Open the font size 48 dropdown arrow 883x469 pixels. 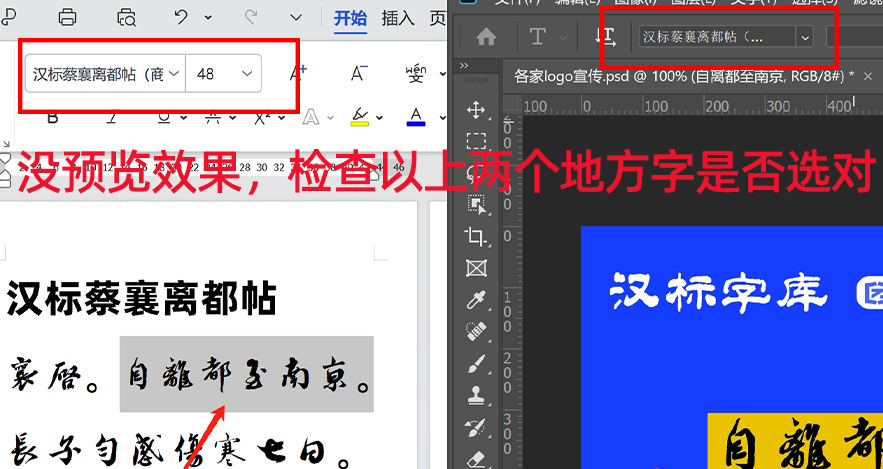pyautogui.click(x=247, y=73)
